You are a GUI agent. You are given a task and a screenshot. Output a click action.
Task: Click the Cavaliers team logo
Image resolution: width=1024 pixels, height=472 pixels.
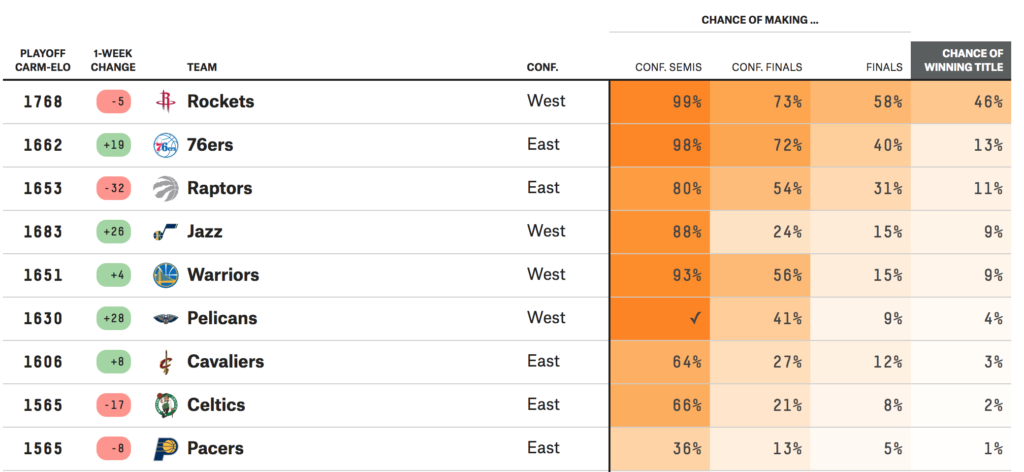165,362
